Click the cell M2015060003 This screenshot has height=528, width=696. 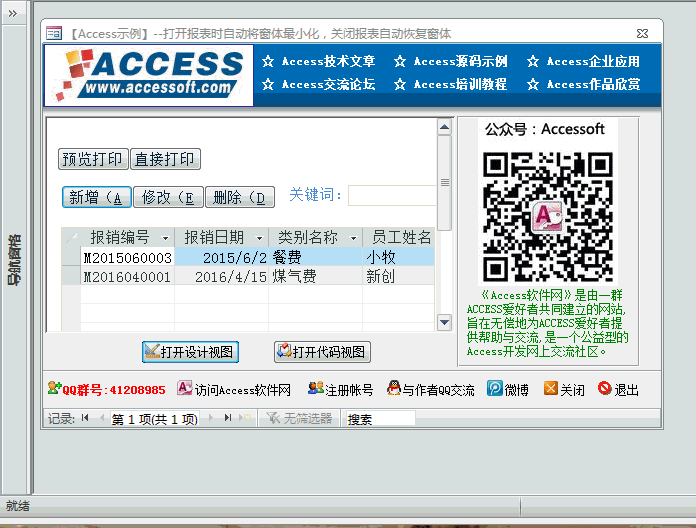point(127,257)
